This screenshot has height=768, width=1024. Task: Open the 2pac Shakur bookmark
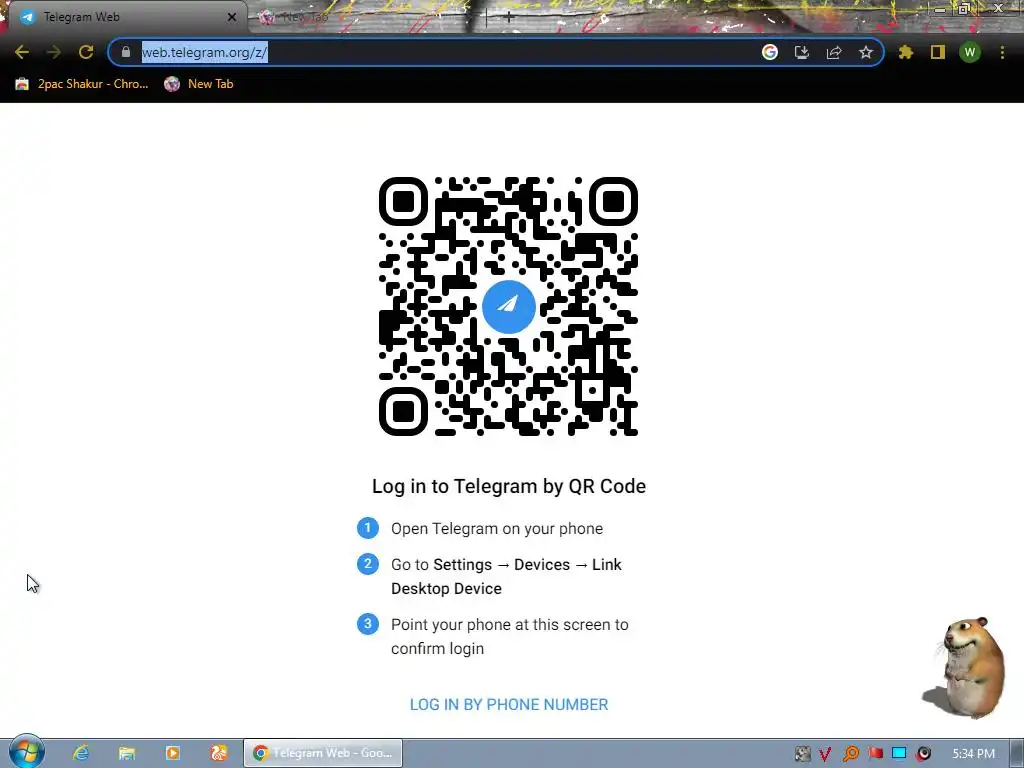82,84
